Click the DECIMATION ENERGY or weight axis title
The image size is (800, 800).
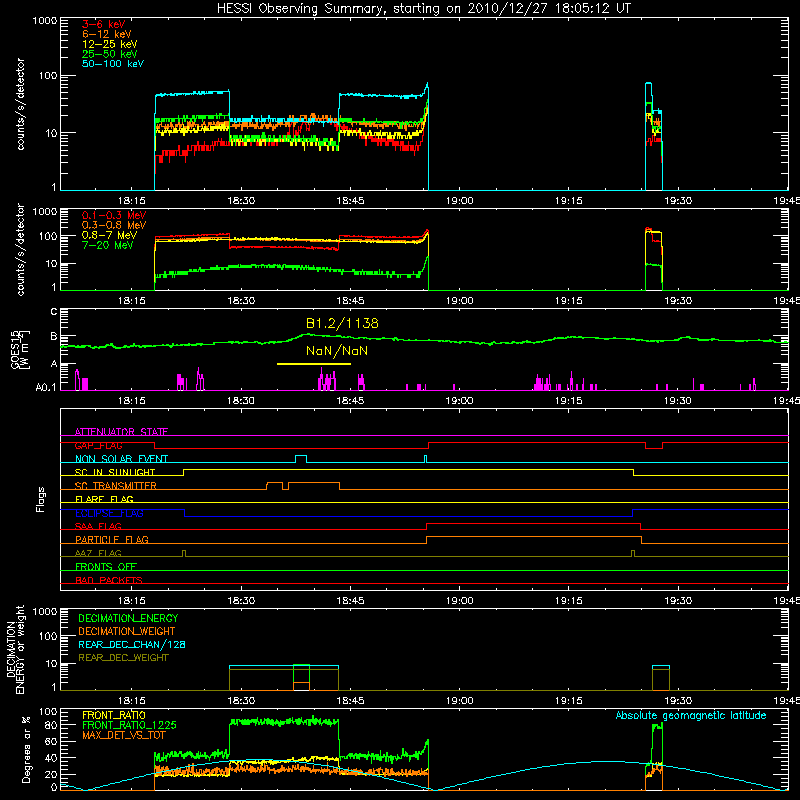[15, 649]
